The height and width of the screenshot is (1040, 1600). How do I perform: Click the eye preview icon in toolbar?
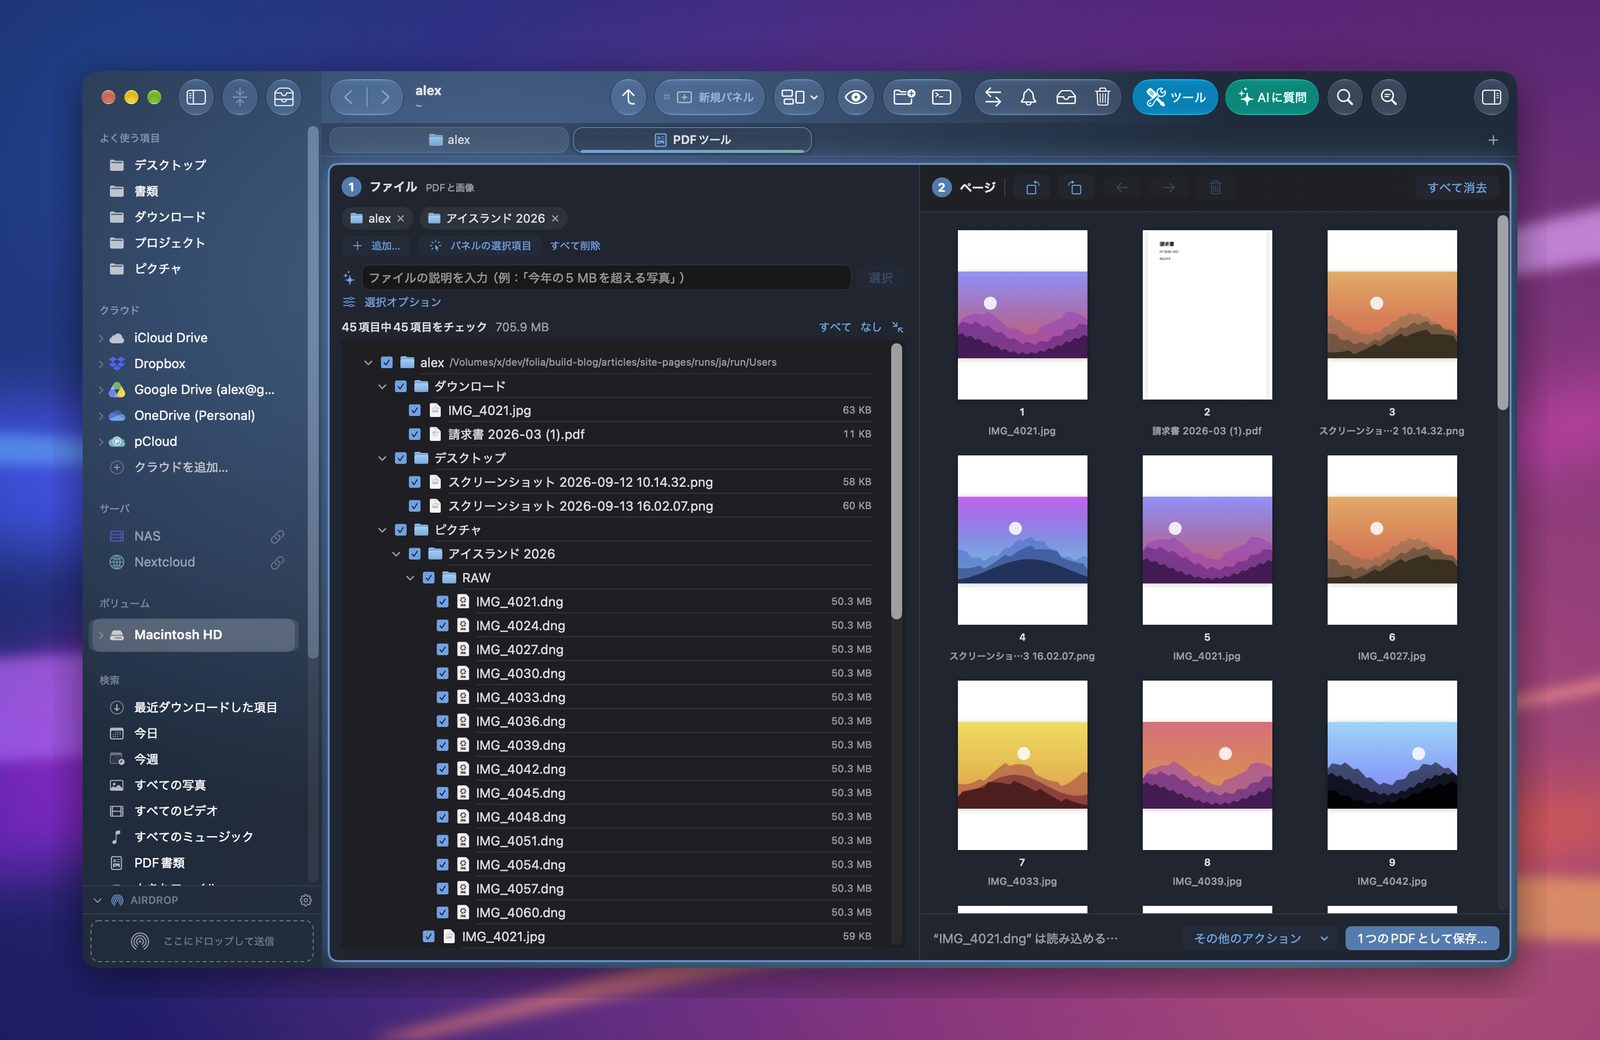point(855,97)
